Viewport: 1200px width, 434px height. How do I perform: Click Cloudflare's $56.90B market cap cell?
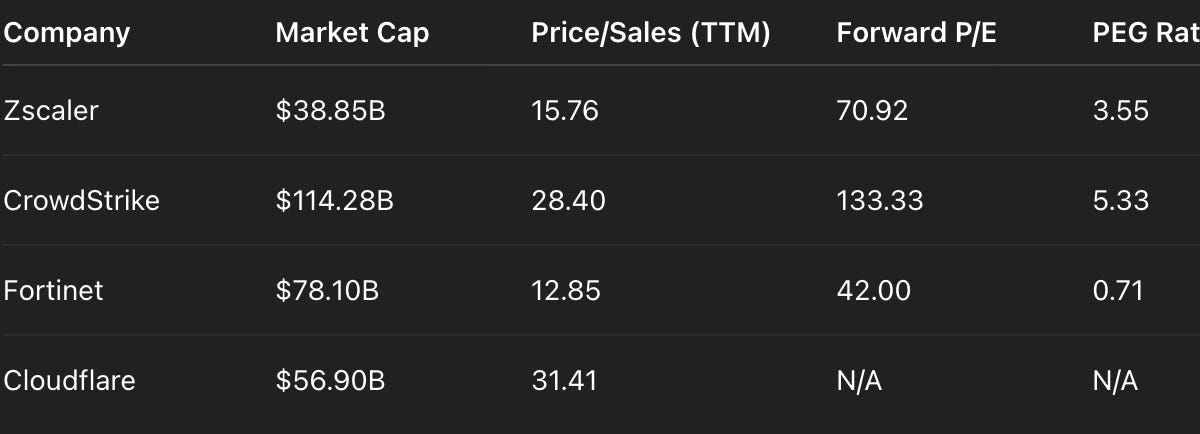click(331, 380)
